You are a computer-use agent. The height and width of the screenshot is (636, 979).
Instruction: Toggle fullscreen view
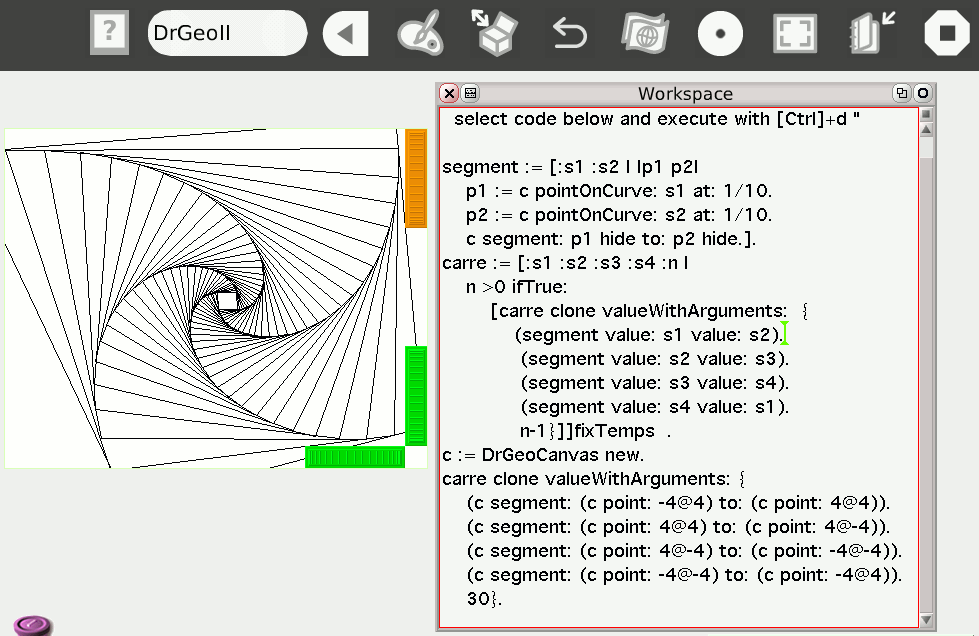795,34
